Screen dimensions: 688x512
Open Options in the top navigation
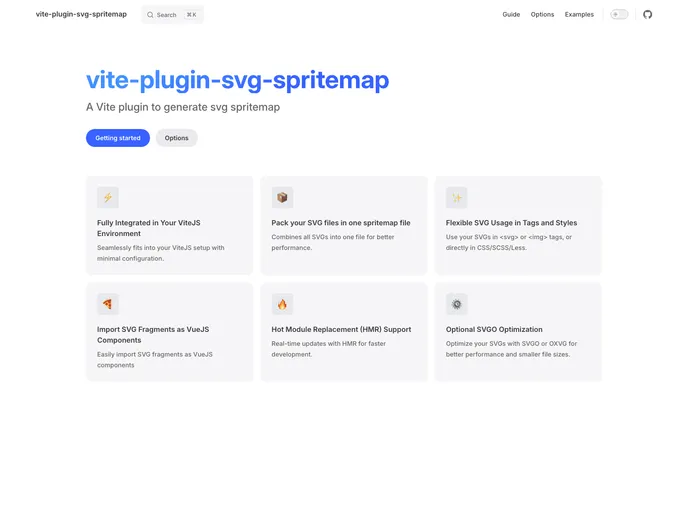tap(542, 14)
